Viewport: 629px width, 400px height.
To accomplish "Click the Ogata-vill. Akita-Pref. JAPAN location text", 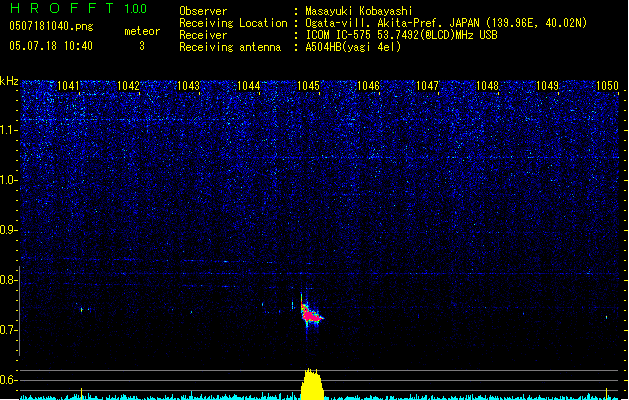I will click(446, 23).
